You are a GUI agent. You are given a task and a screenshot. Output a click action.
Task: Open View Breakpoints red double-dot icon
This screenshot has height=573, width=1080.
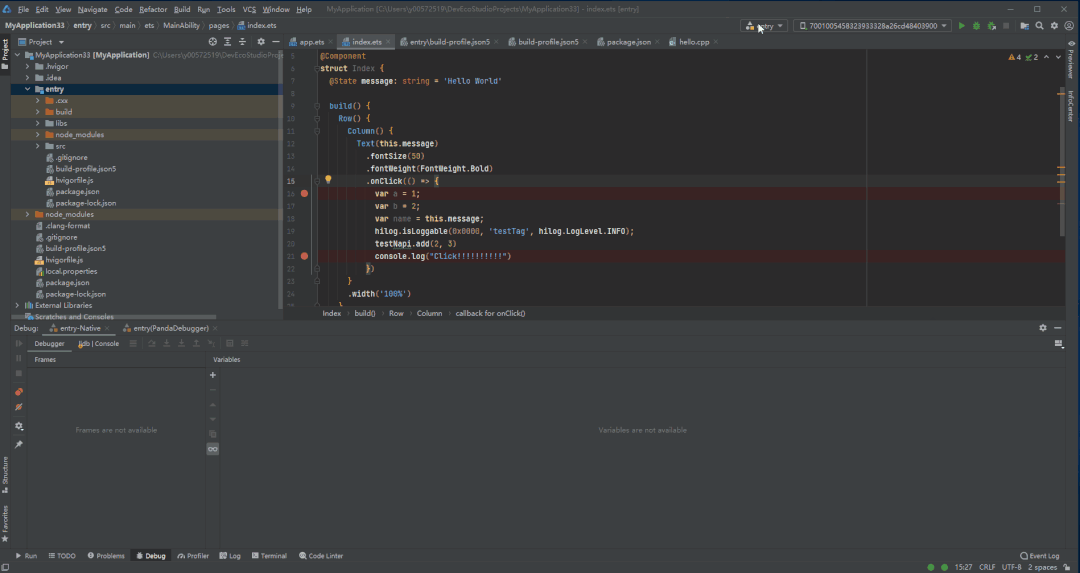(19, 392)
